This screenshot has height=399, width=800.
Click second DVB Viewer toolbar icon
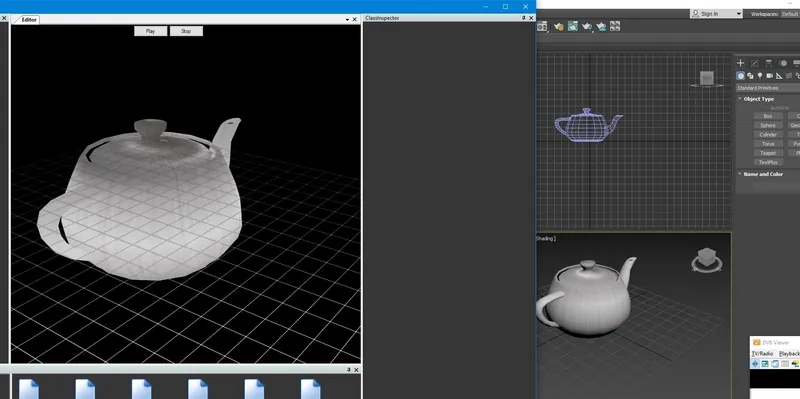tap(765, 364)
